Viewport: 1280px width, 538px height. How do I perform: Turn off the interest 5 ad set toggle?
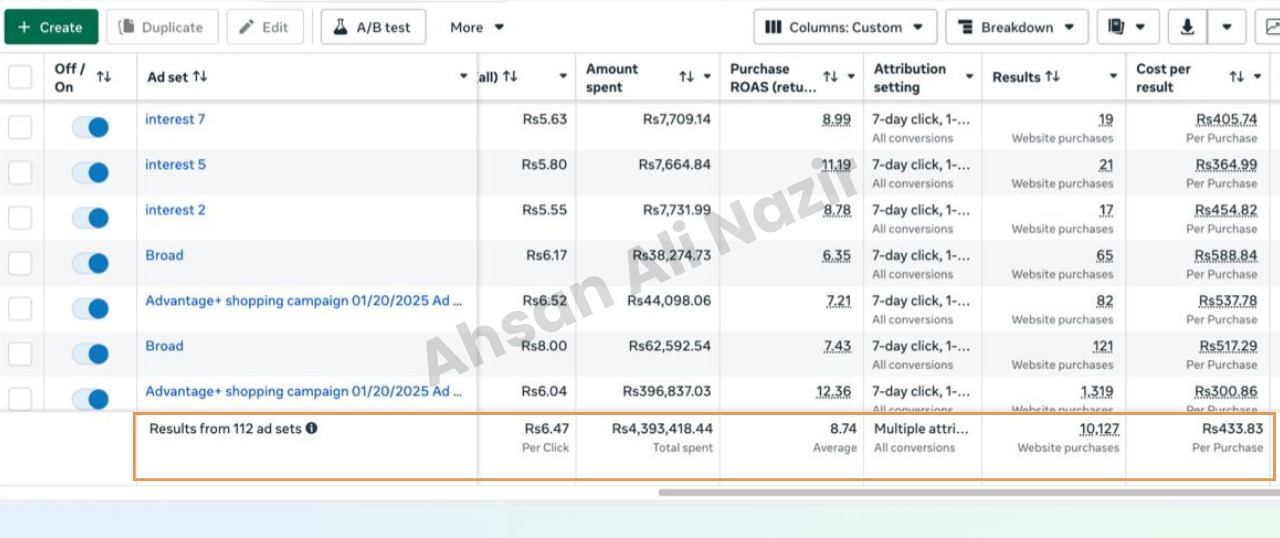[x=90, y=172]
